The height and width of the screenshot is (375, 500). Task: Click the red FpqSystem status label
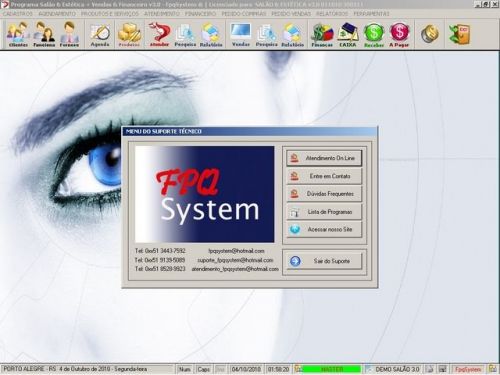pos(468,369)
